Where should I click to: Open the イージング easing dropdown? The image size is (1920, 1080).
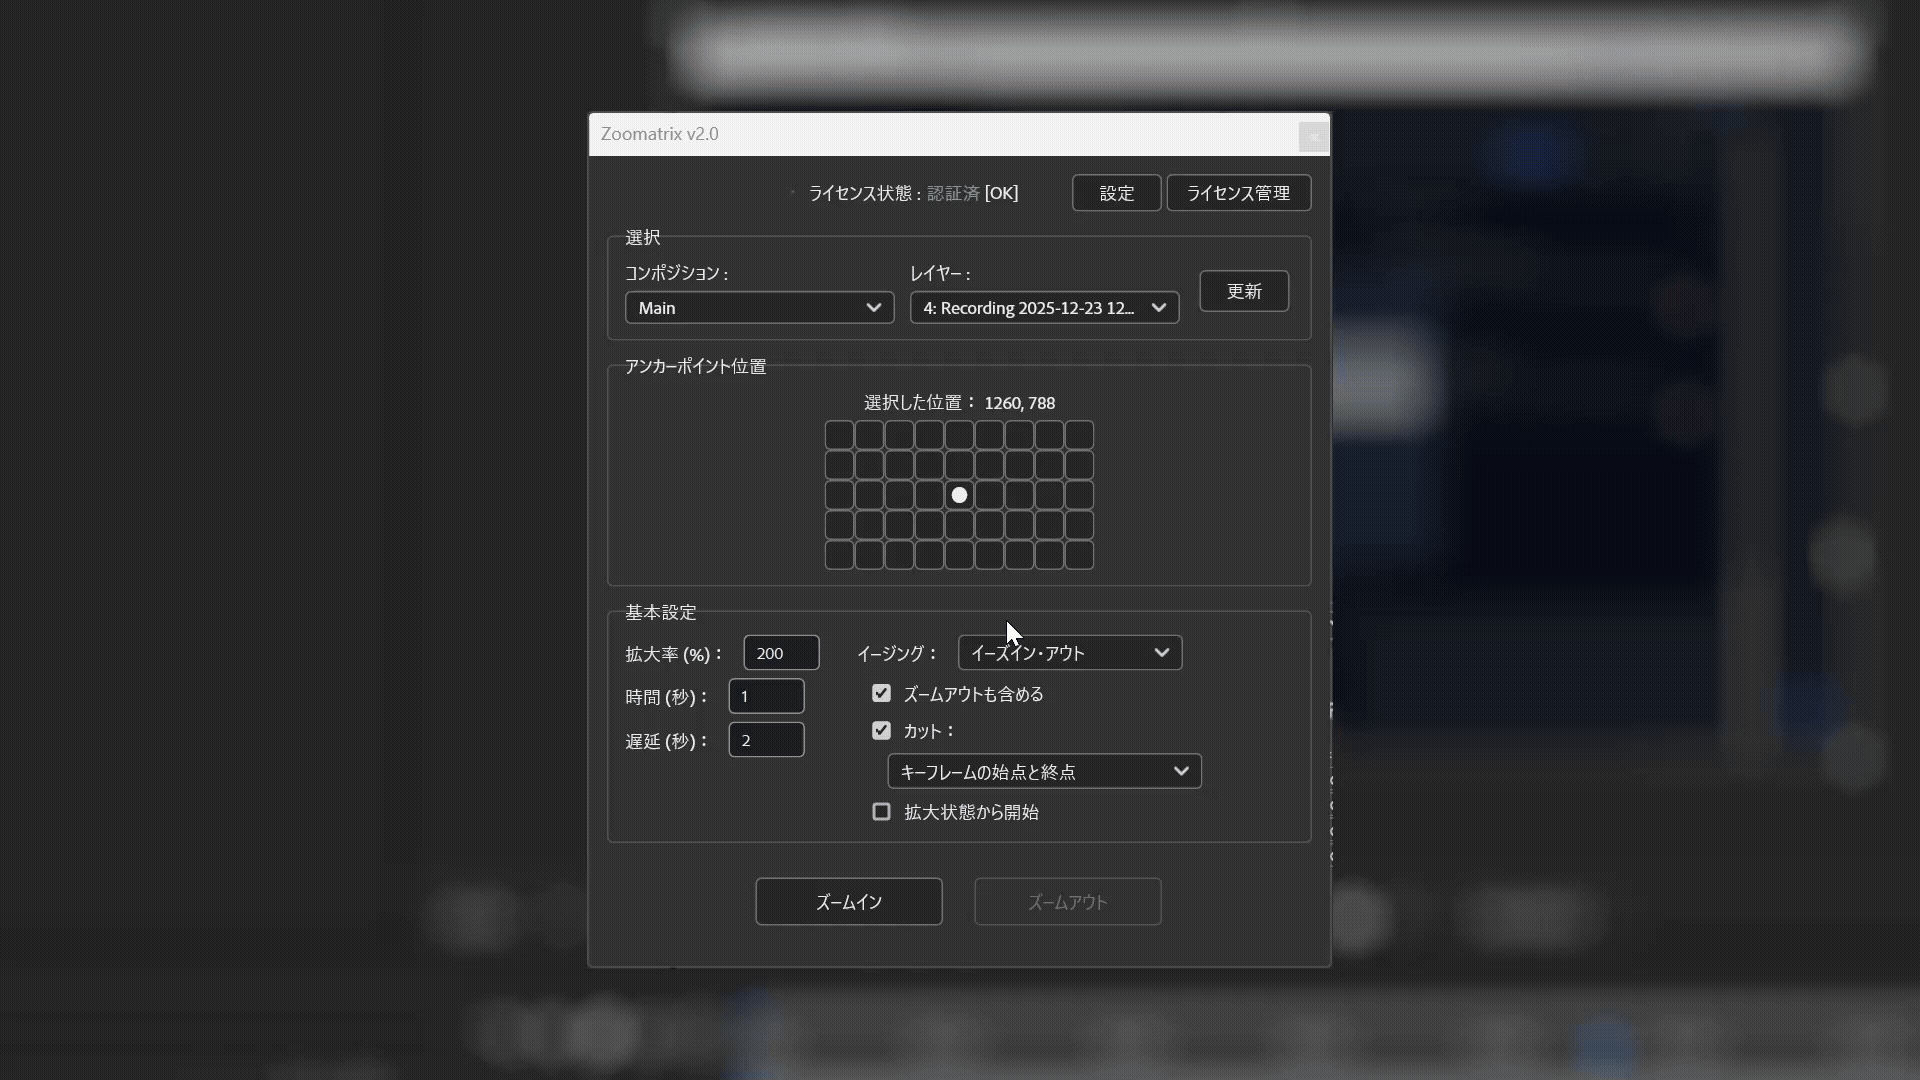click(1069, 653)
